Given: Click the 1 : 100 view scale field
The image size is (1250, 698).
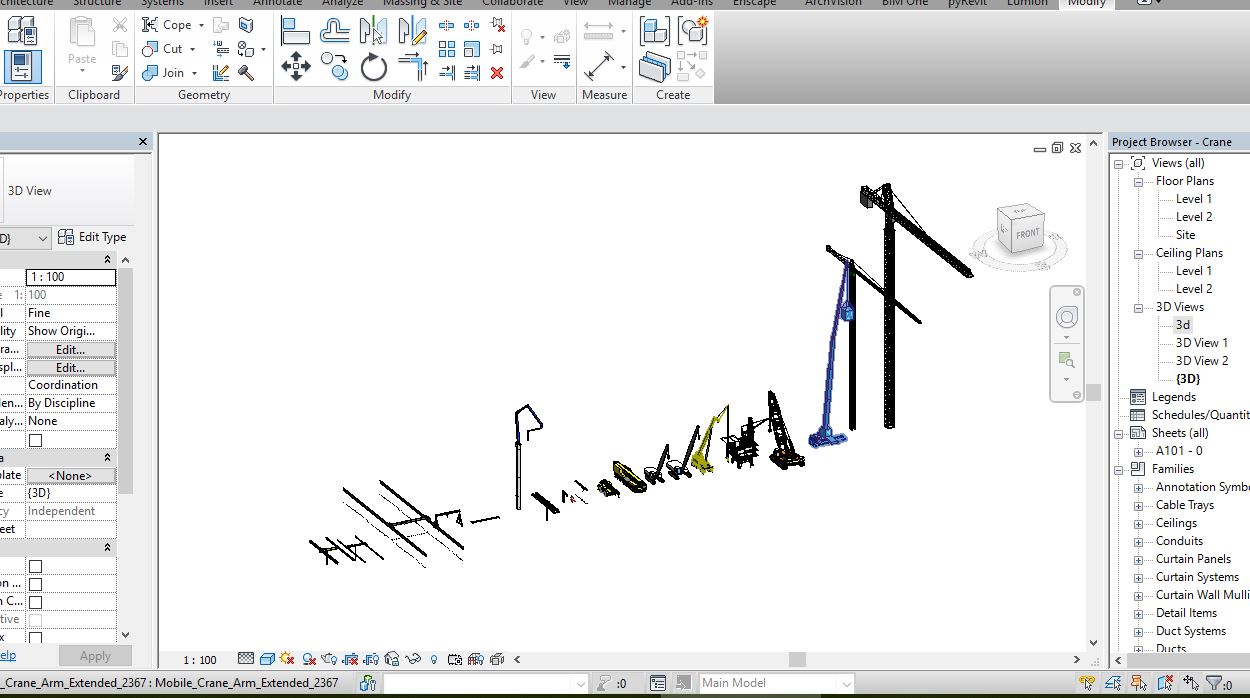Looking at the screenshot, I should (70, 277).
